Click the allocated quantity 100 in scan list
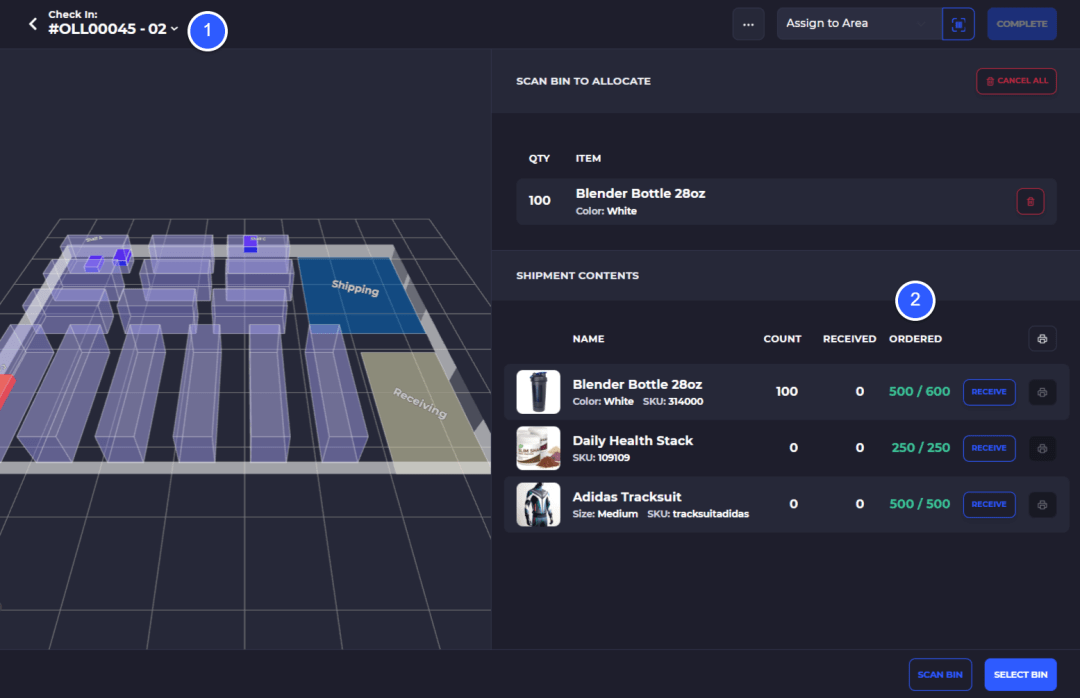Viewport: 1080px width, 698px height. [539, 201]
